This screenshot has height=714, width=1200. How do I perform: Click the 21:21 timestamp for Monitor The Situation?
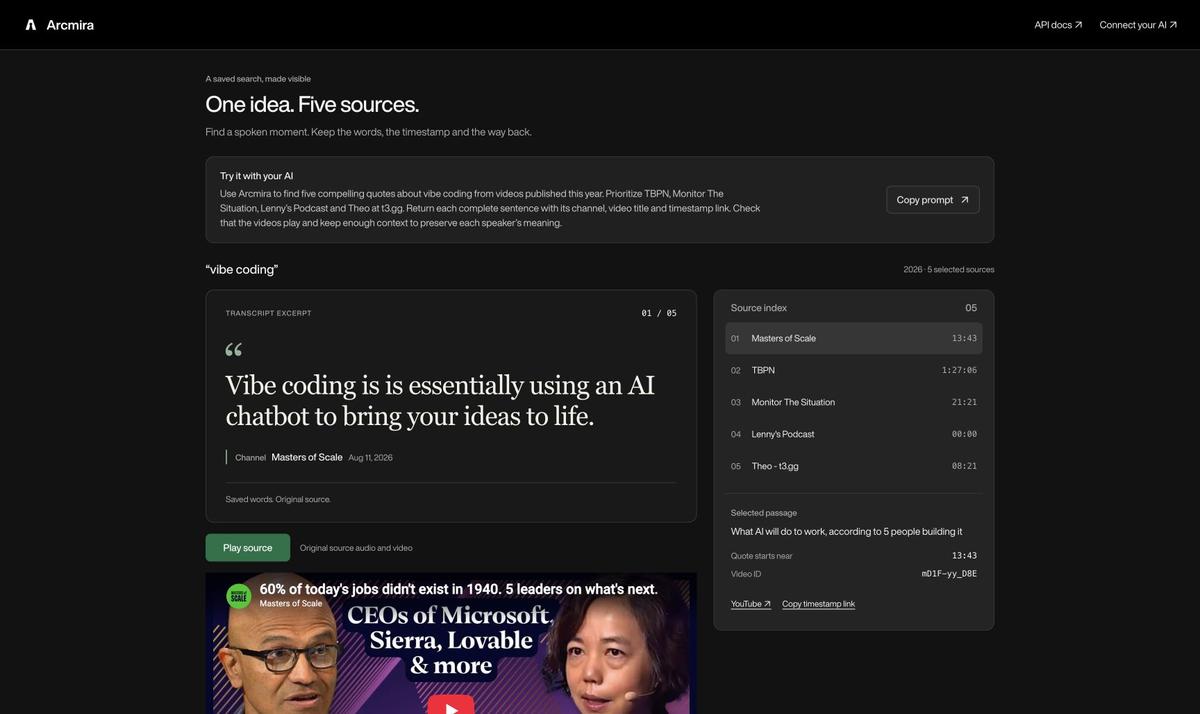pos(964,402)
